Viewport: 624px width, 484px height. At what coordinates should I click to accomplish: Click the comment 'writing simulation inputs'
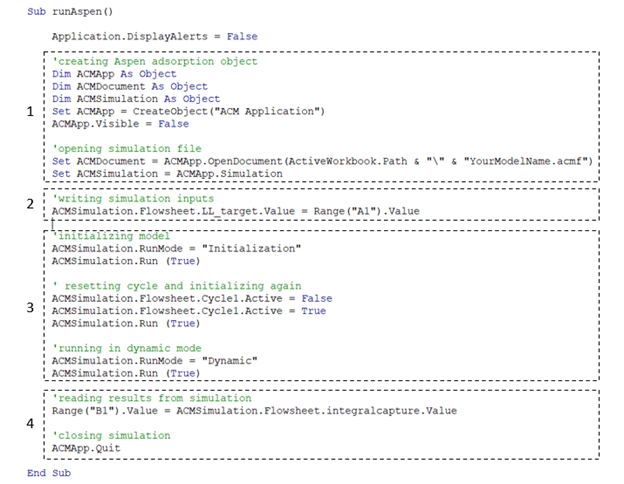point(133,199)
